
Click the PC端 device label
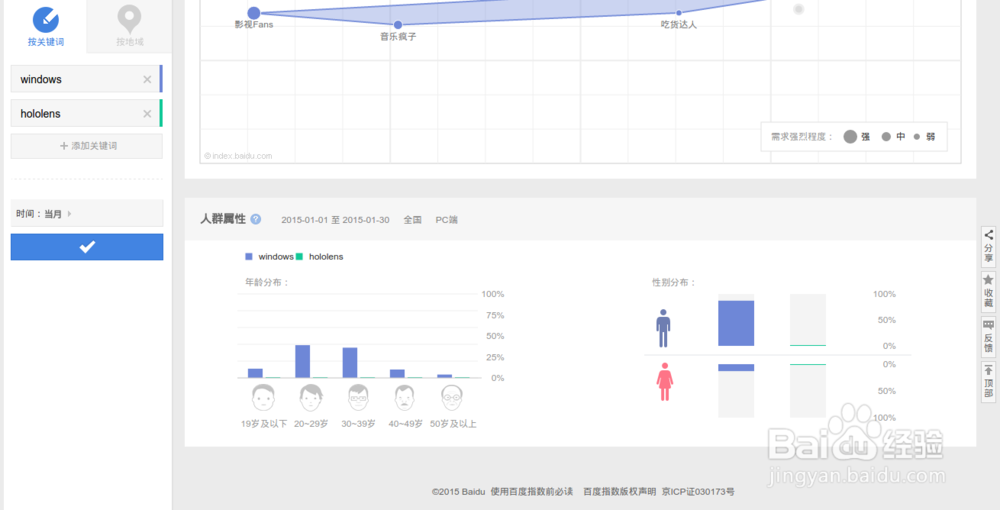pos(446,219)
